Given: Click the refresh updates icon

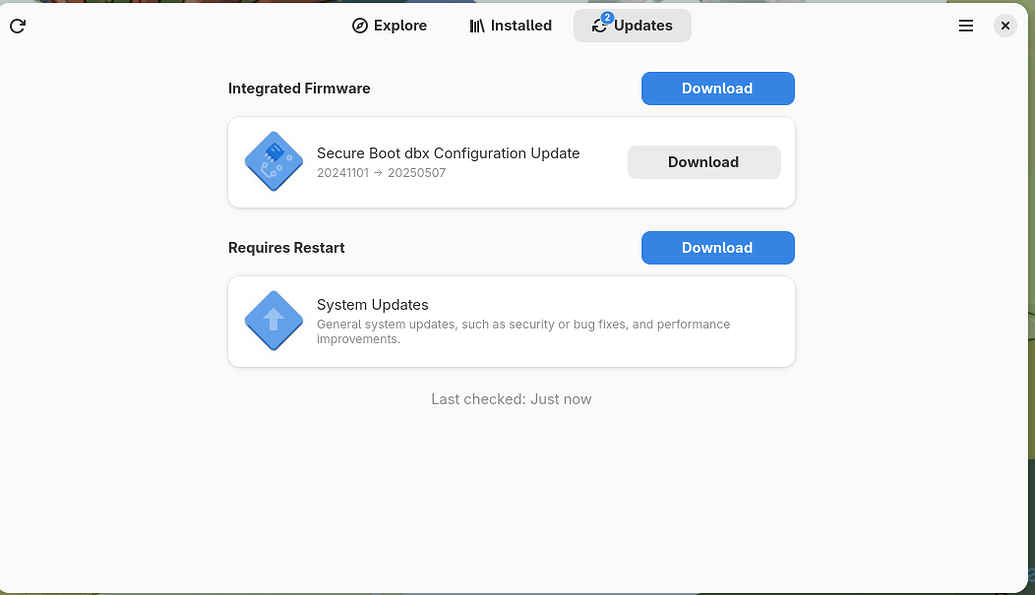Looking at the screenshot, I should (x=17, y=26).
